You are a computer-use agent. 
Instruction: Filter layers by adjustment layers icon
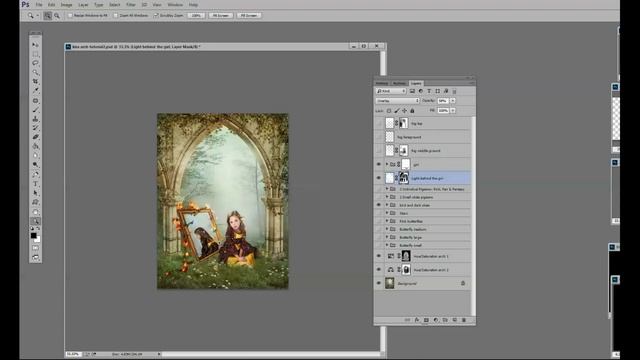[x=420, y=91]
